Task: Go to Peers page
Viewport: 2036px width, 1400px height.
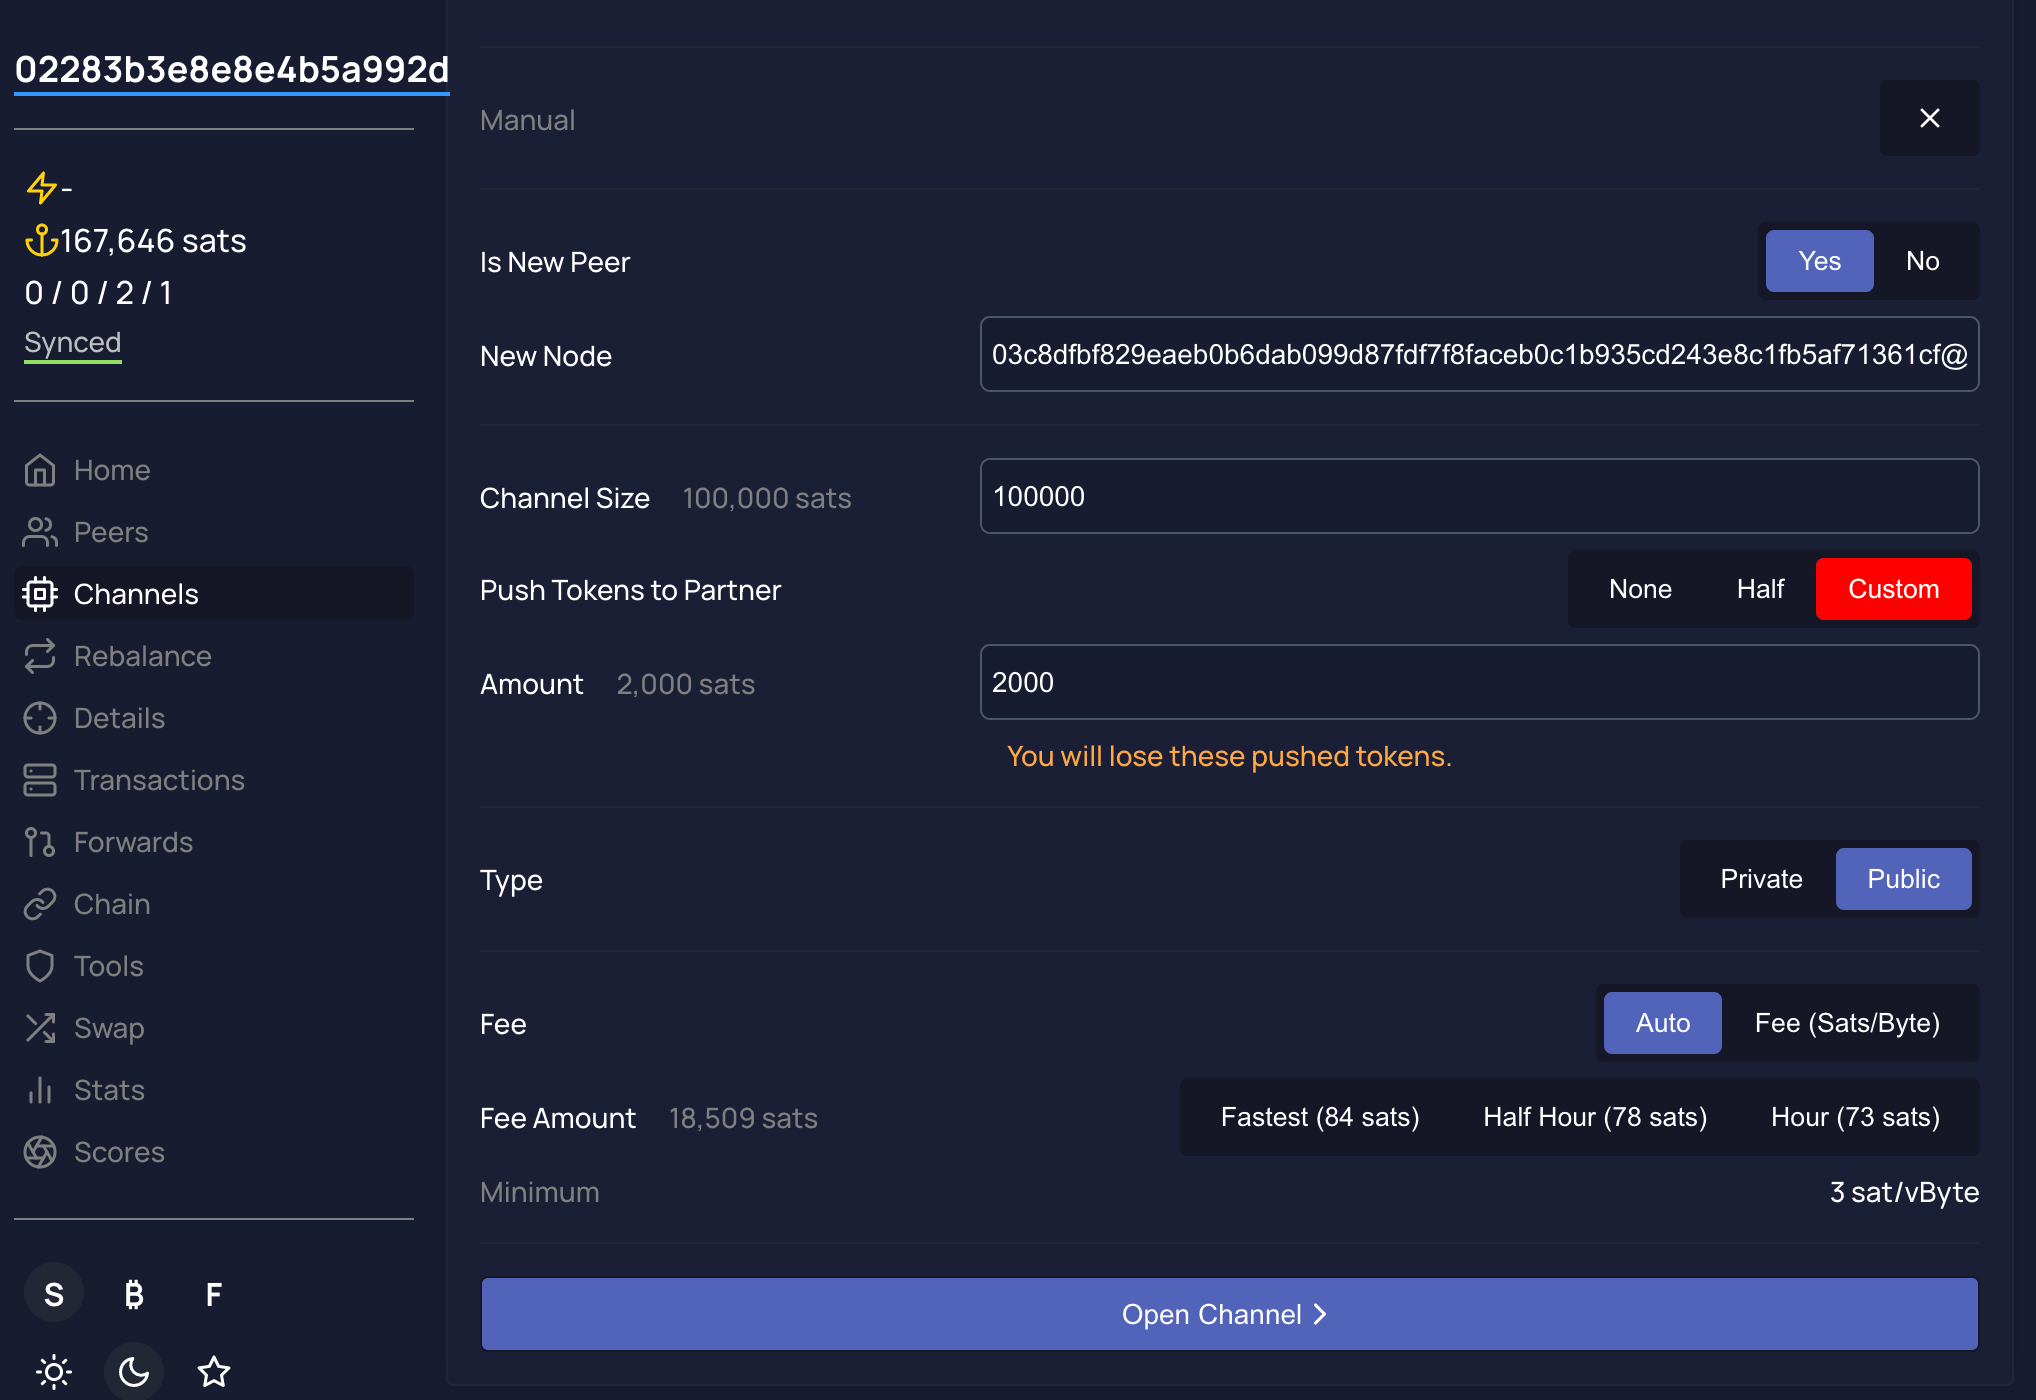Action: pyautogui.click(x=110, y=532)
